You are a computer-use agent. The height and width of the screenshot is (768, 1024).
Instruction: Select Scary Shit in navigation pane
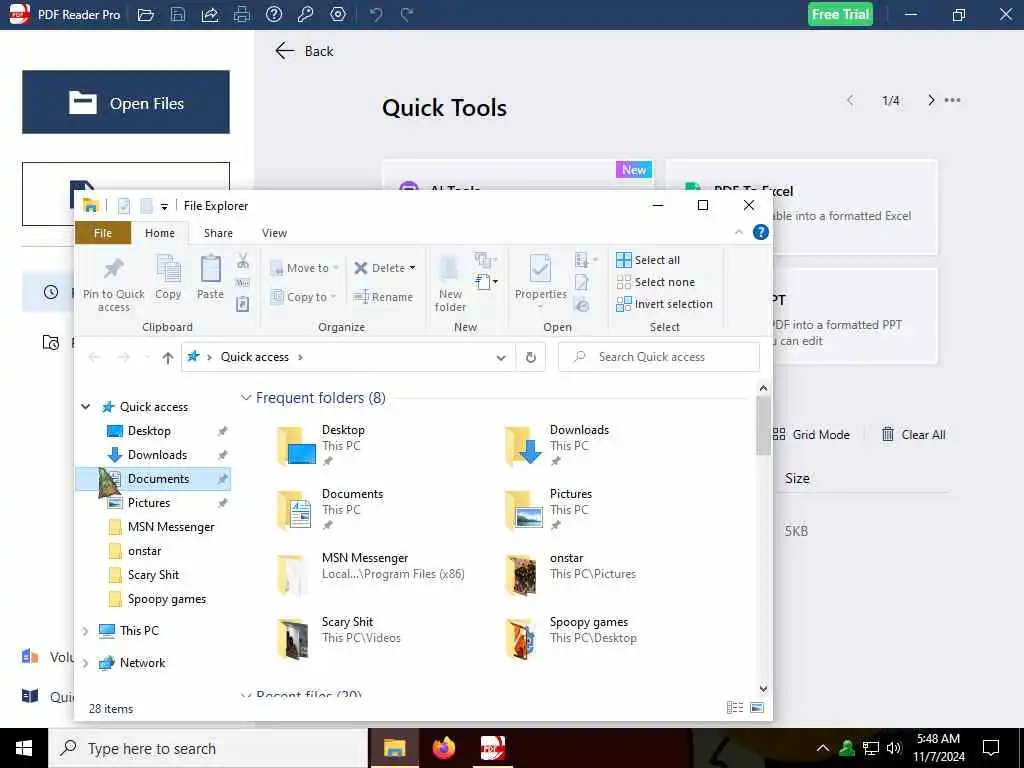coord(153,575)
